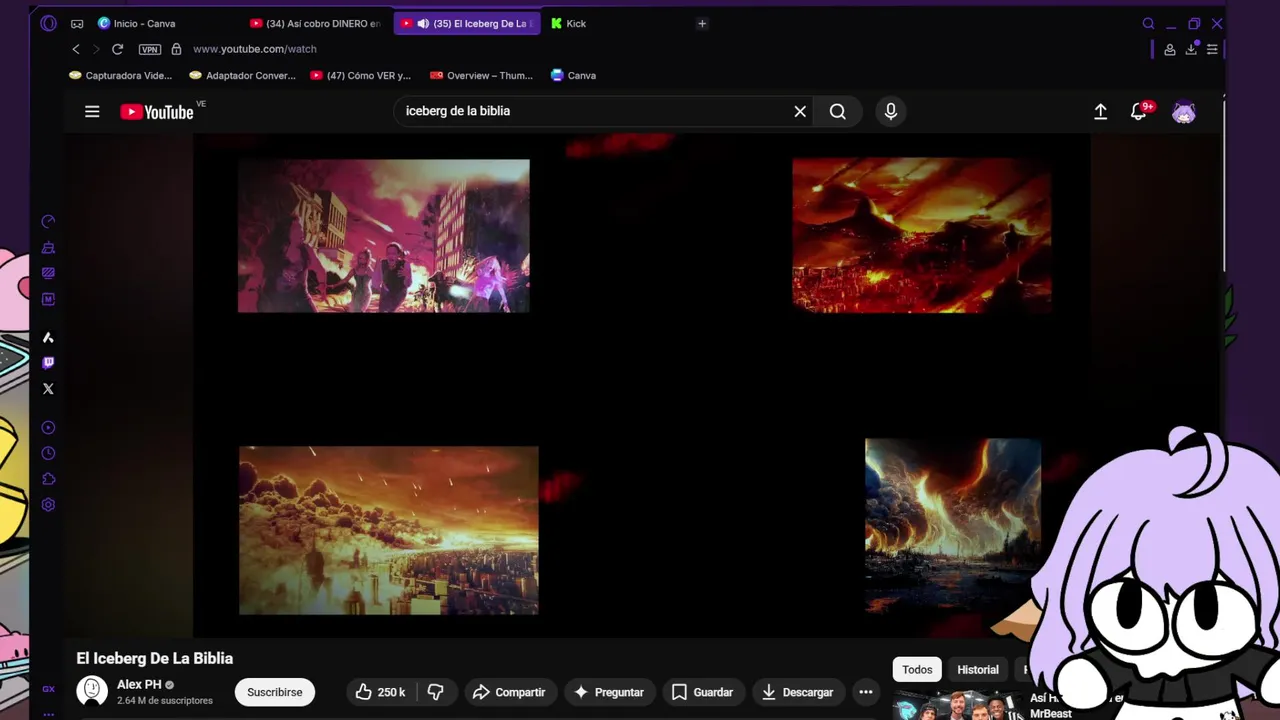Select the Todos filter chip

click(x=917, y=670)
